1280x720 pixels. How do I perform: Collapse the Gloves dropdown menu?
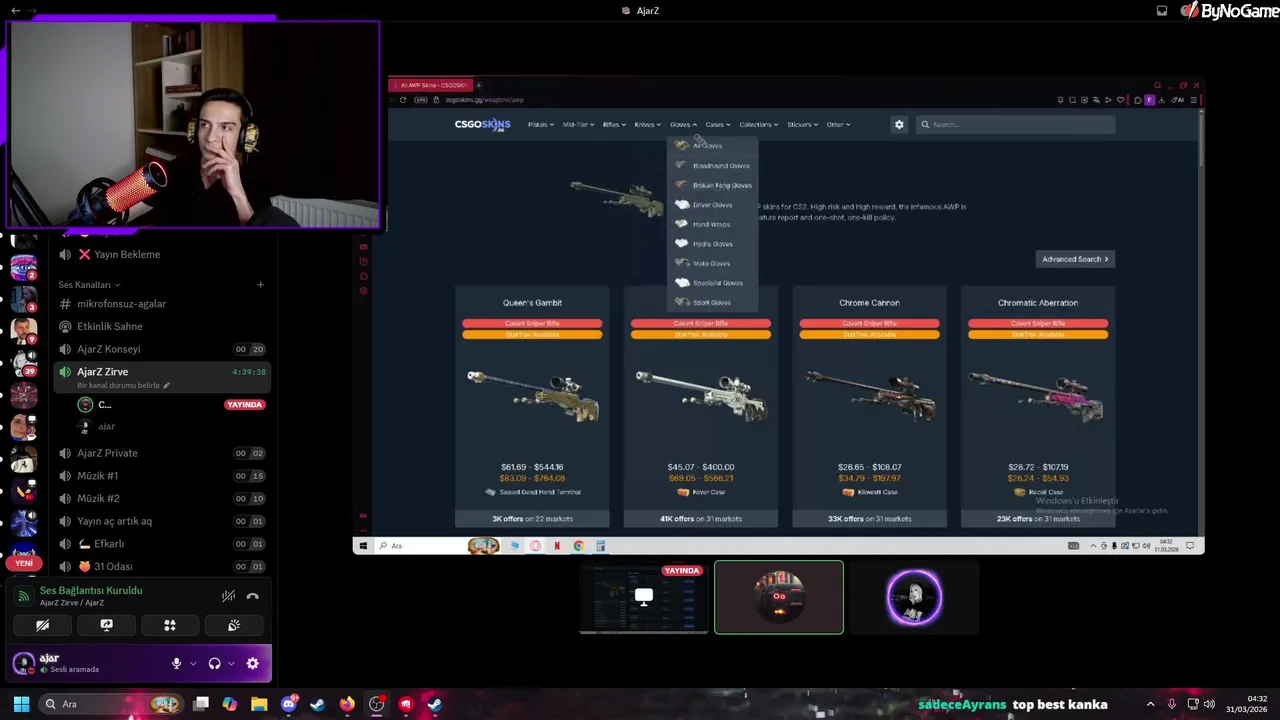click(683, 125)
